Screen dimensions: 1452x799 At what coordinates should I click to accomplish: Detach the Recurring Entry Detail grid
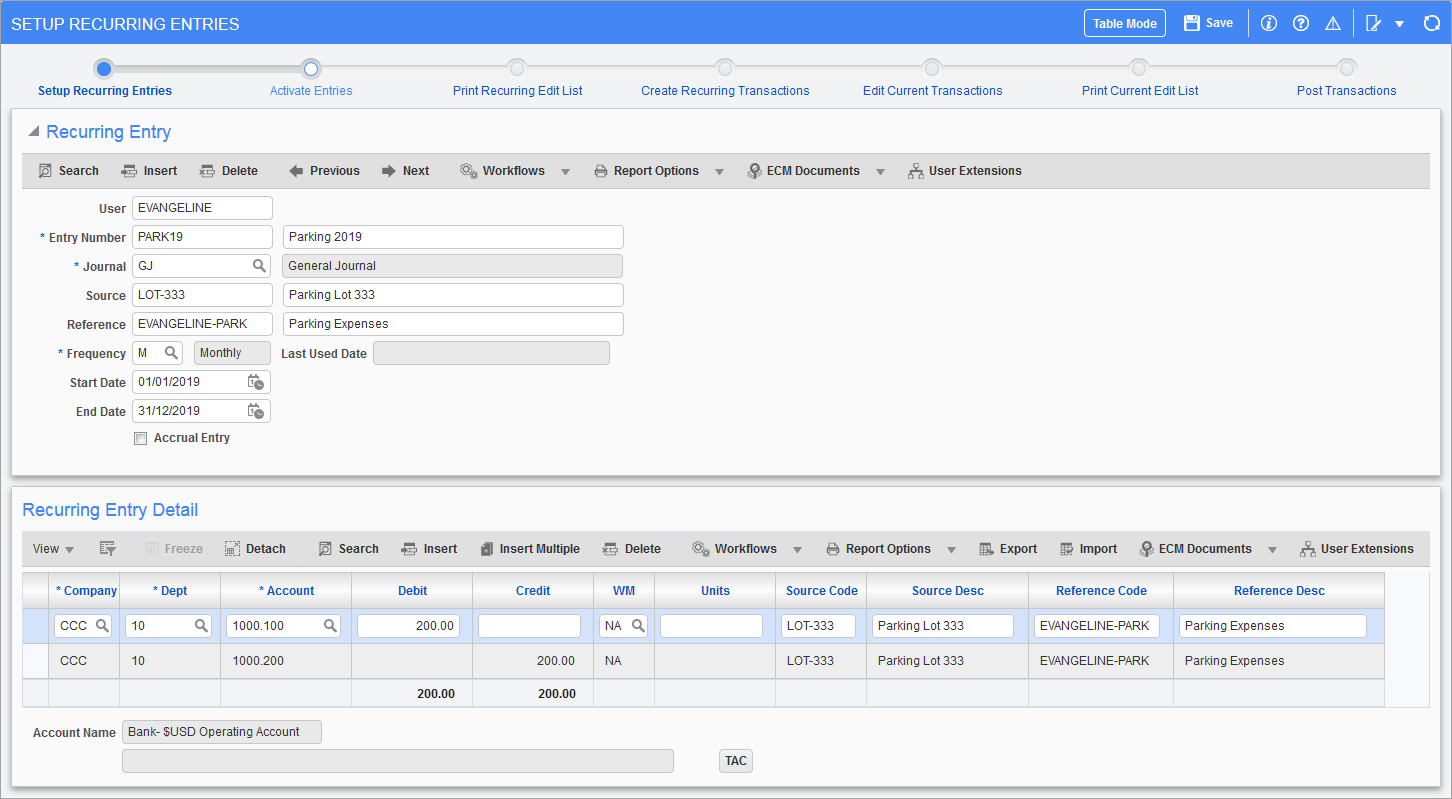pos(255,548)
